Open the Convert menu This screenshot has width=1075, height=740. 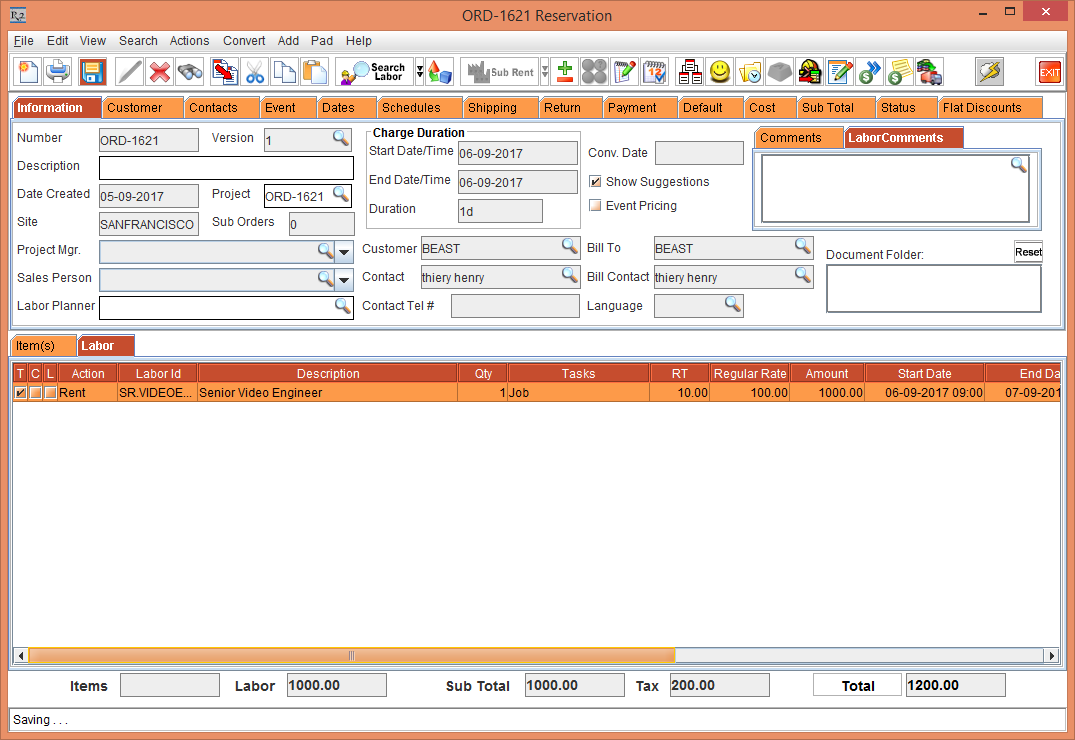[x=244, y=41]
